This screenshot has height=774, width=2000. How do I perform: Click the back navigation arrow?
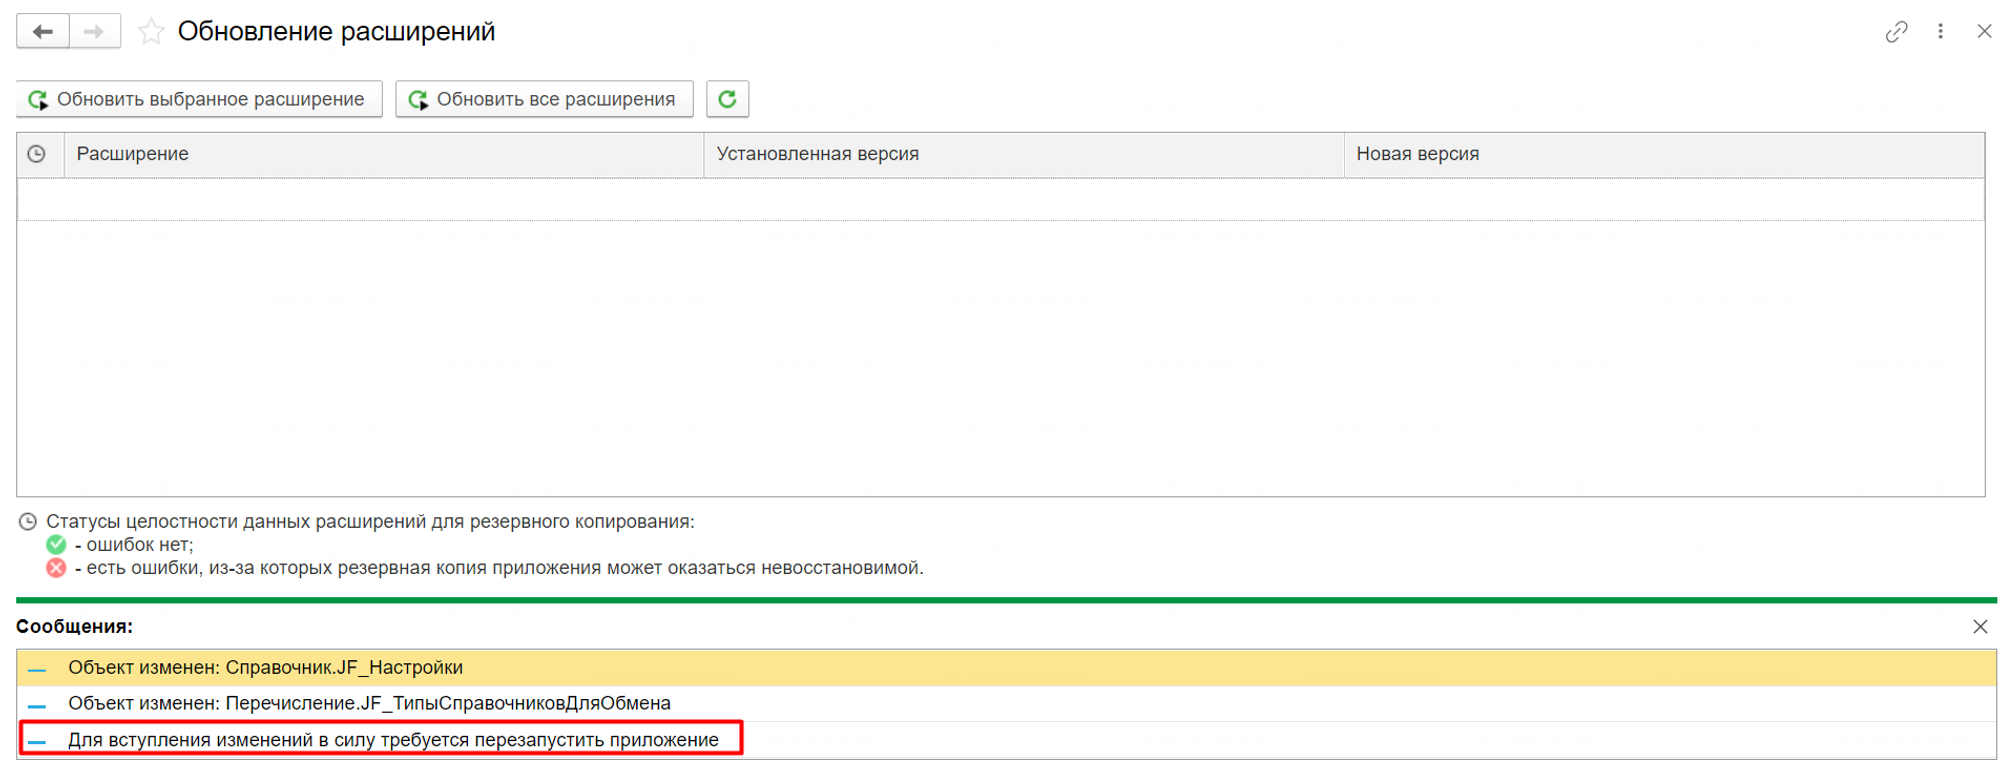tap(43, 32)
